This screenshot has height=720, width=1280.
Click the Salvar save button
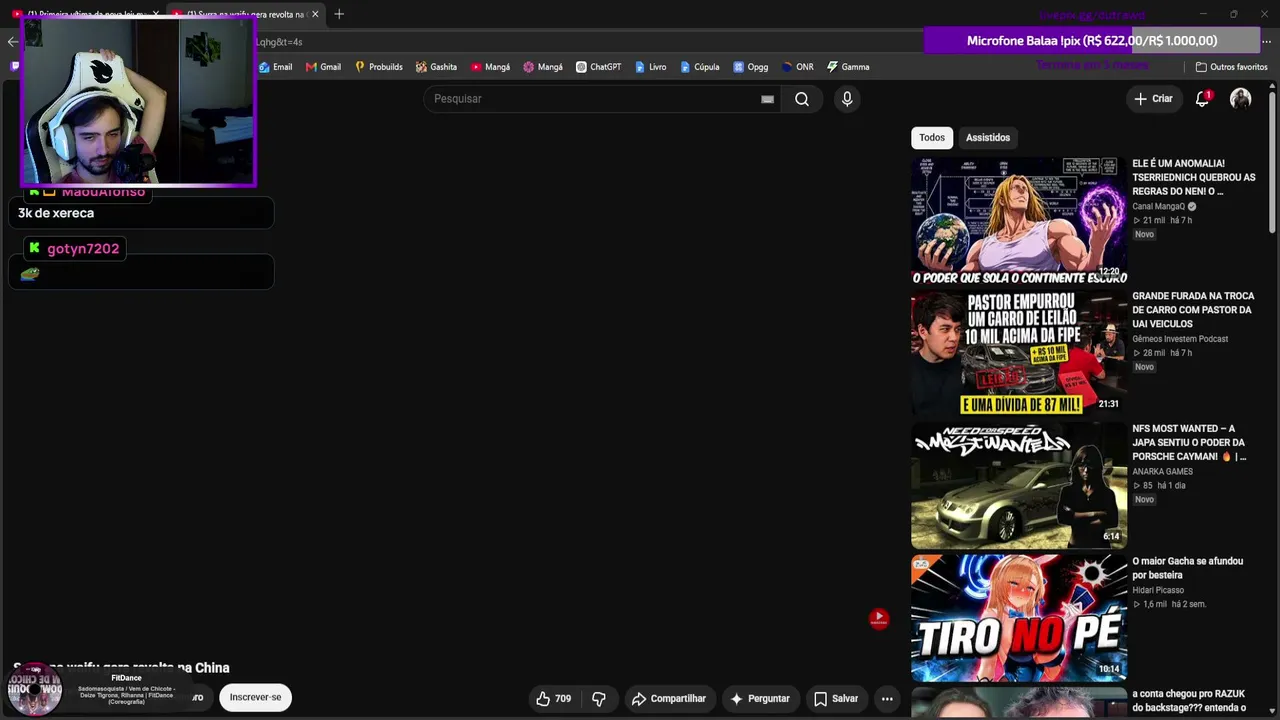tap(836, 699)
